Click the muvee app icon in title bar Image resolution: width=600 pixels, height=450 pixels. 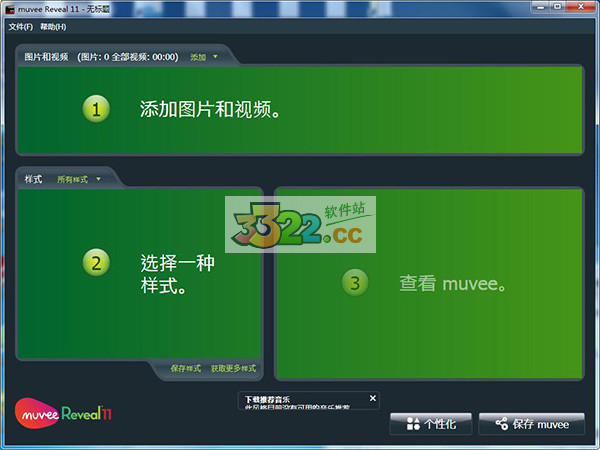pyautogui.click(x=10, y=9)
